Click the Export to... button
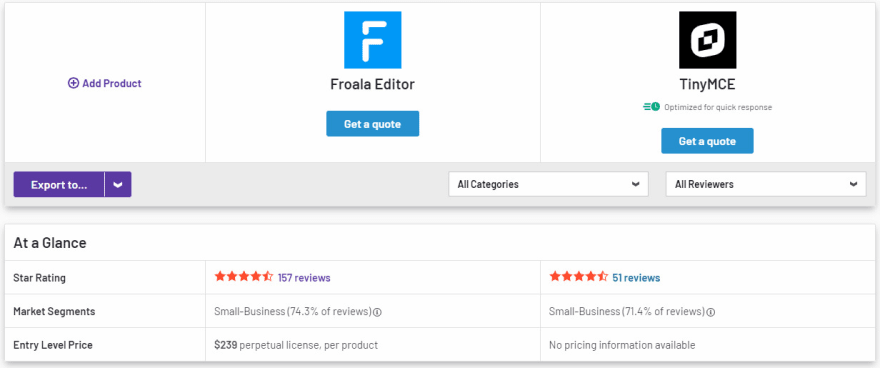The image size is (880, 368). pos(59,185)
